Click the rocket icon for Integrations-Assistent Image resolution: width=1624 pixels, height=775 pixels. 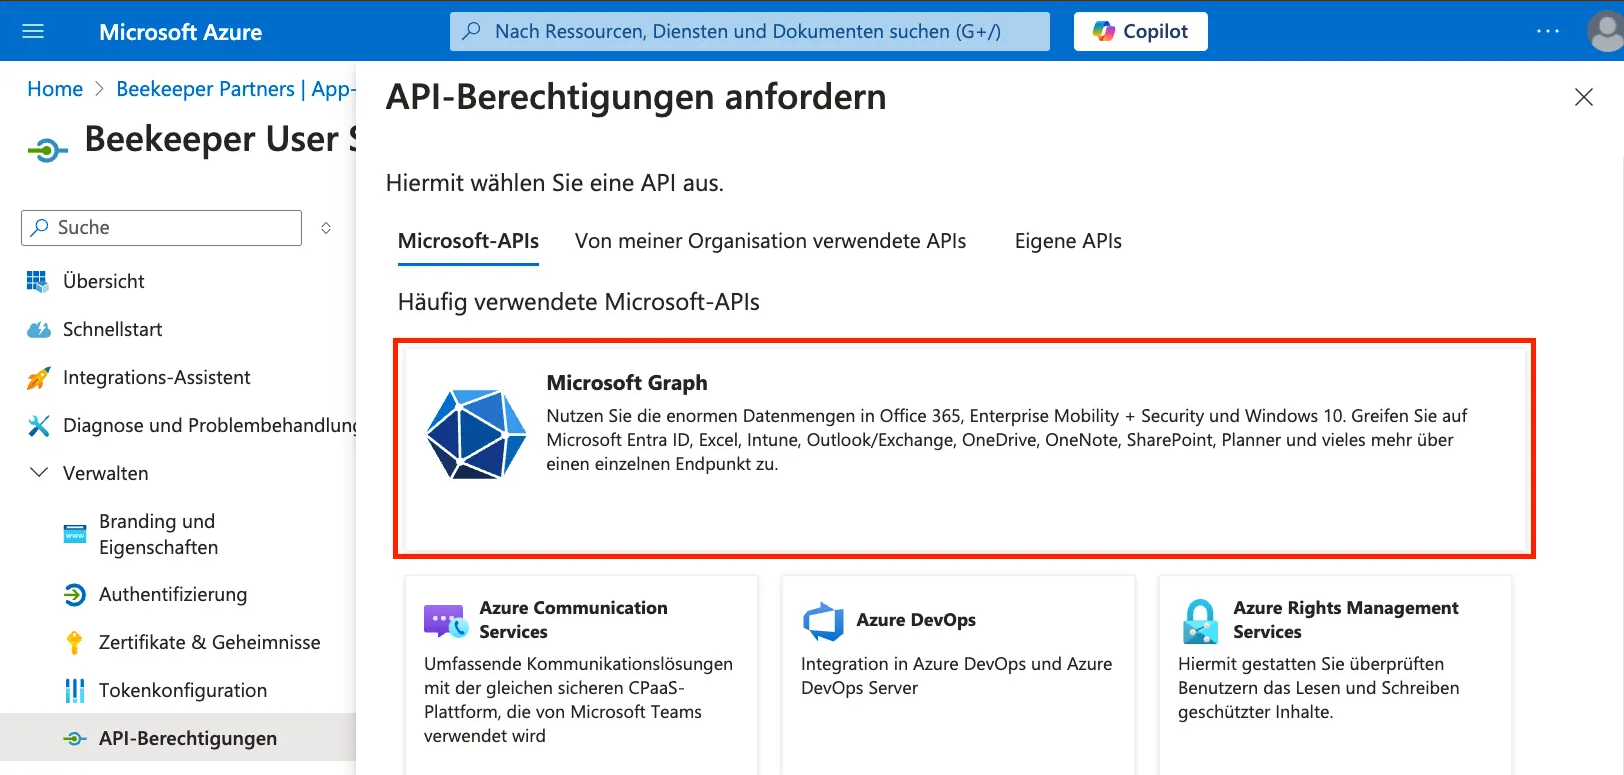point(38,377)
